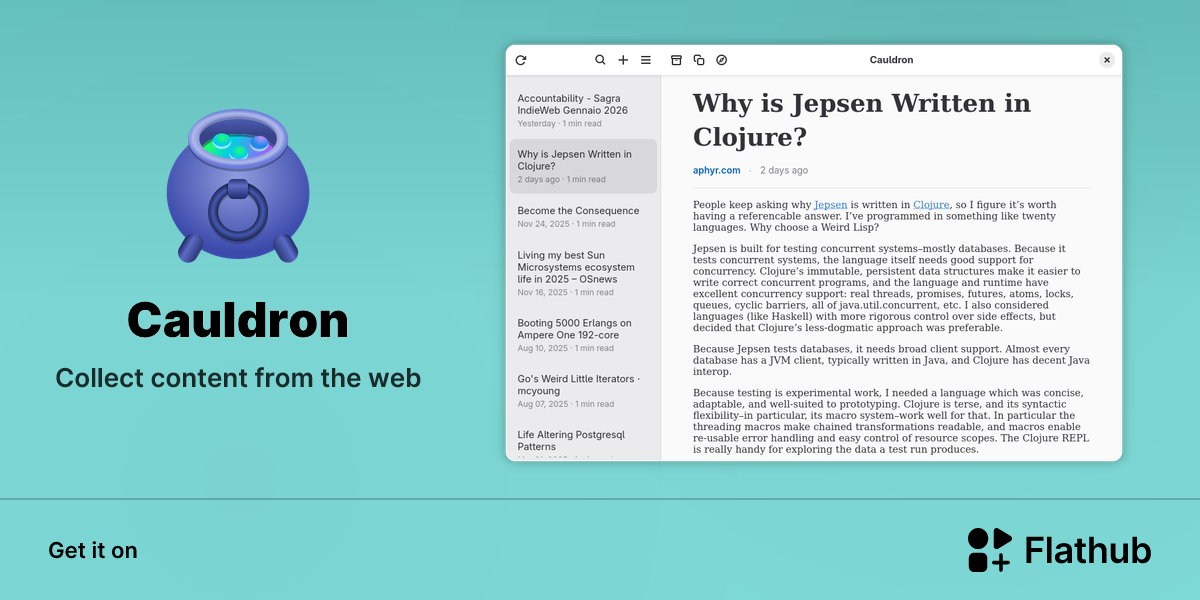Image resolution: width=1200 pixels, height=600 pixels.
Task: Click the Jepsen hyperlink in the text
Action: (x=830, y=204)
